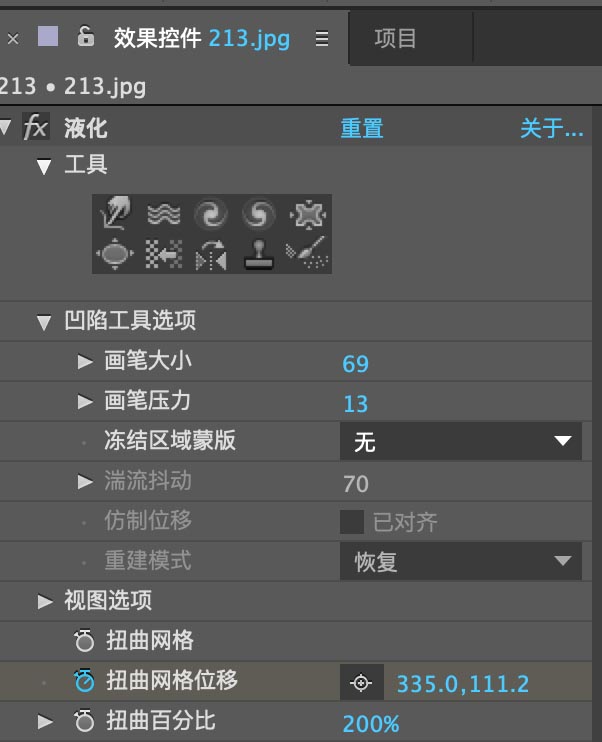The image size is (602, 742).
Task: Check the 已对齐 checkbox
Action: 352,522
